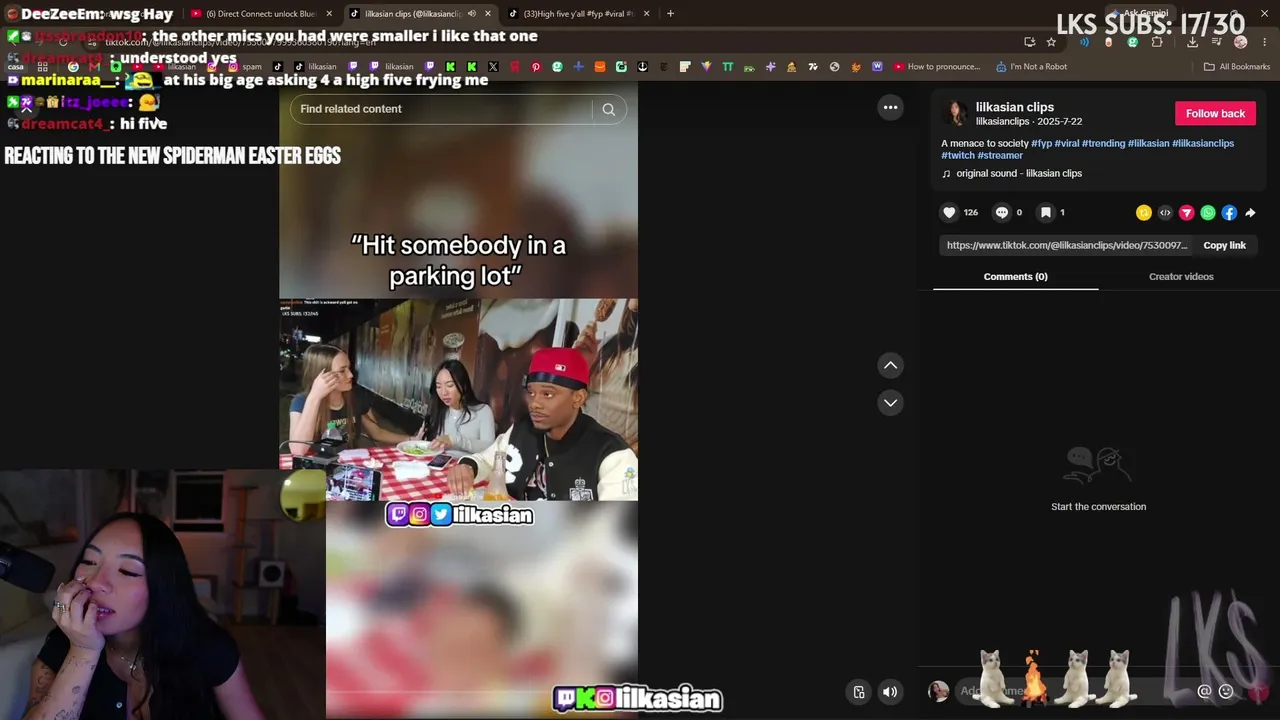The width and height of the screenshot is (1280, 720).
Task: Open the Pinterest bookmark in bookmarks bar
Action: tap(536, 67)
